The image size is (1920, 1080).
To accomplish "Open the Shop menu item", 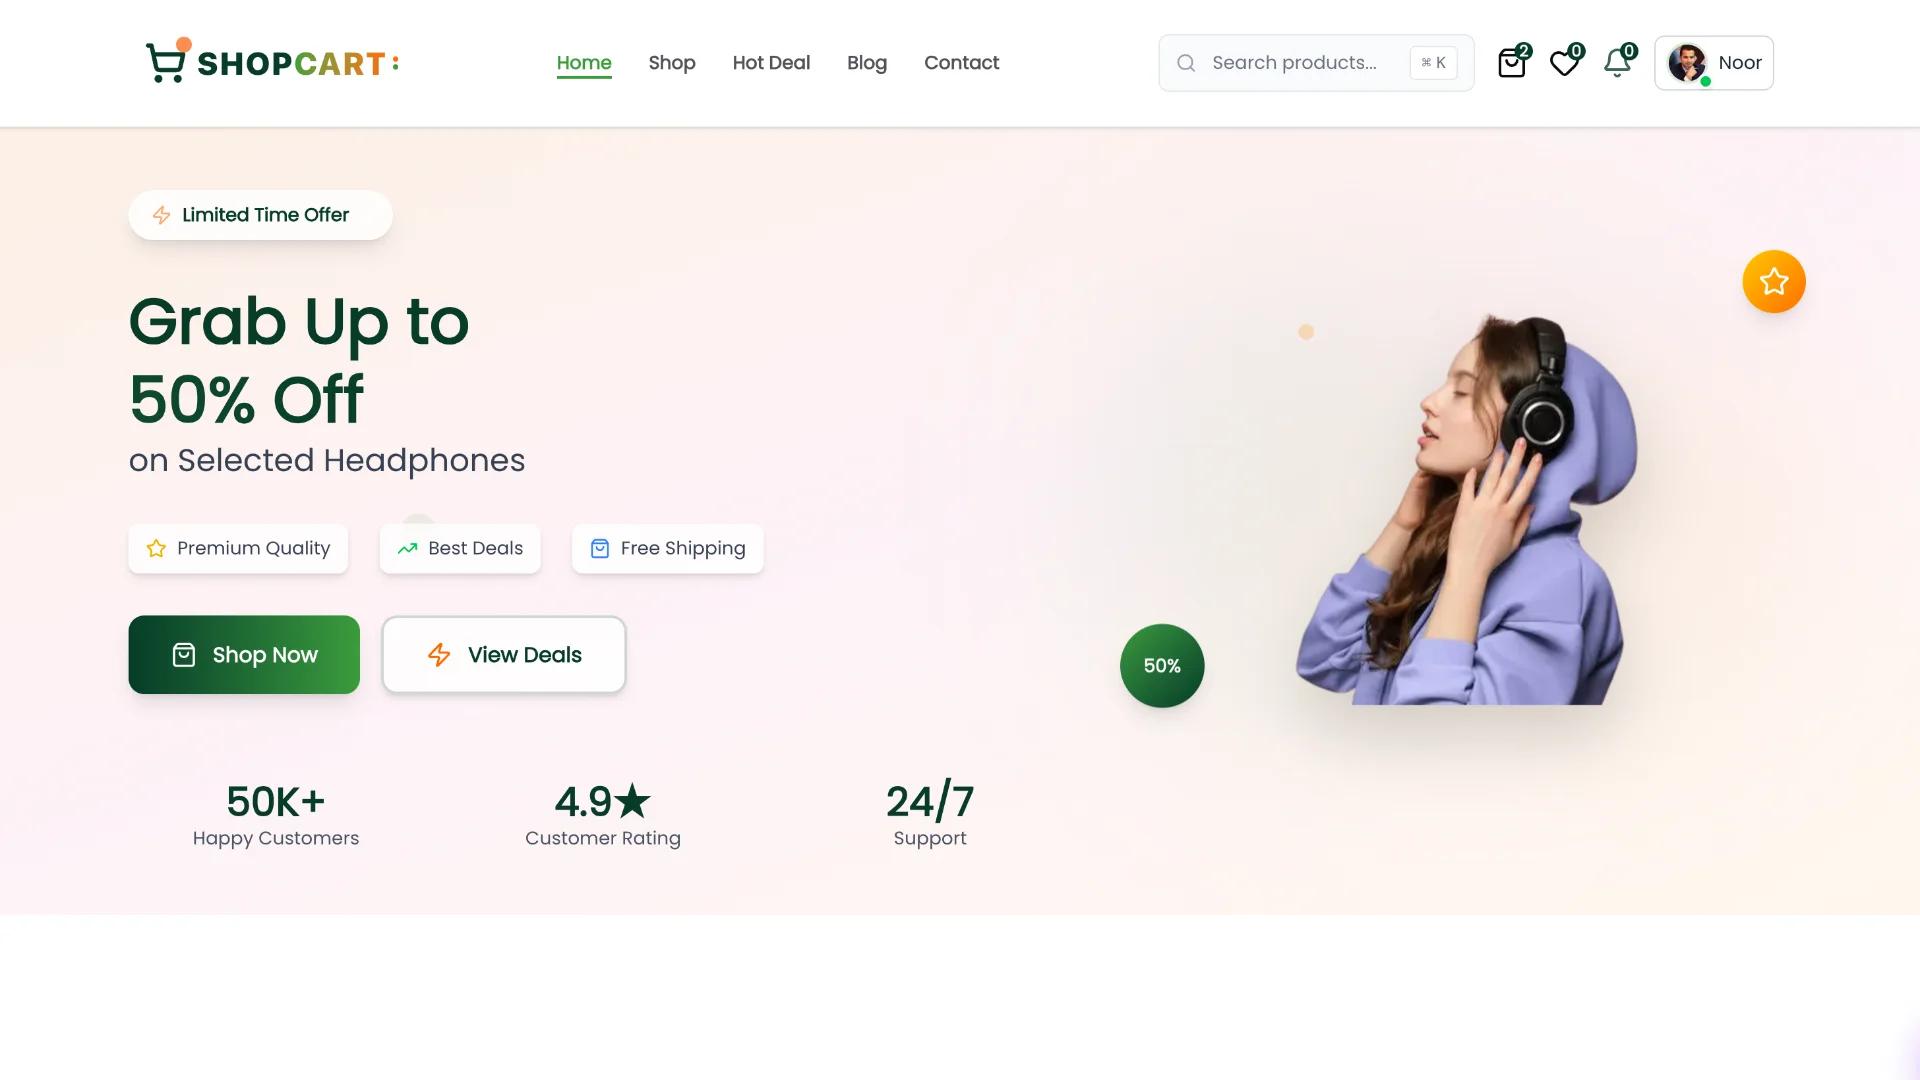I will [672, 63].
